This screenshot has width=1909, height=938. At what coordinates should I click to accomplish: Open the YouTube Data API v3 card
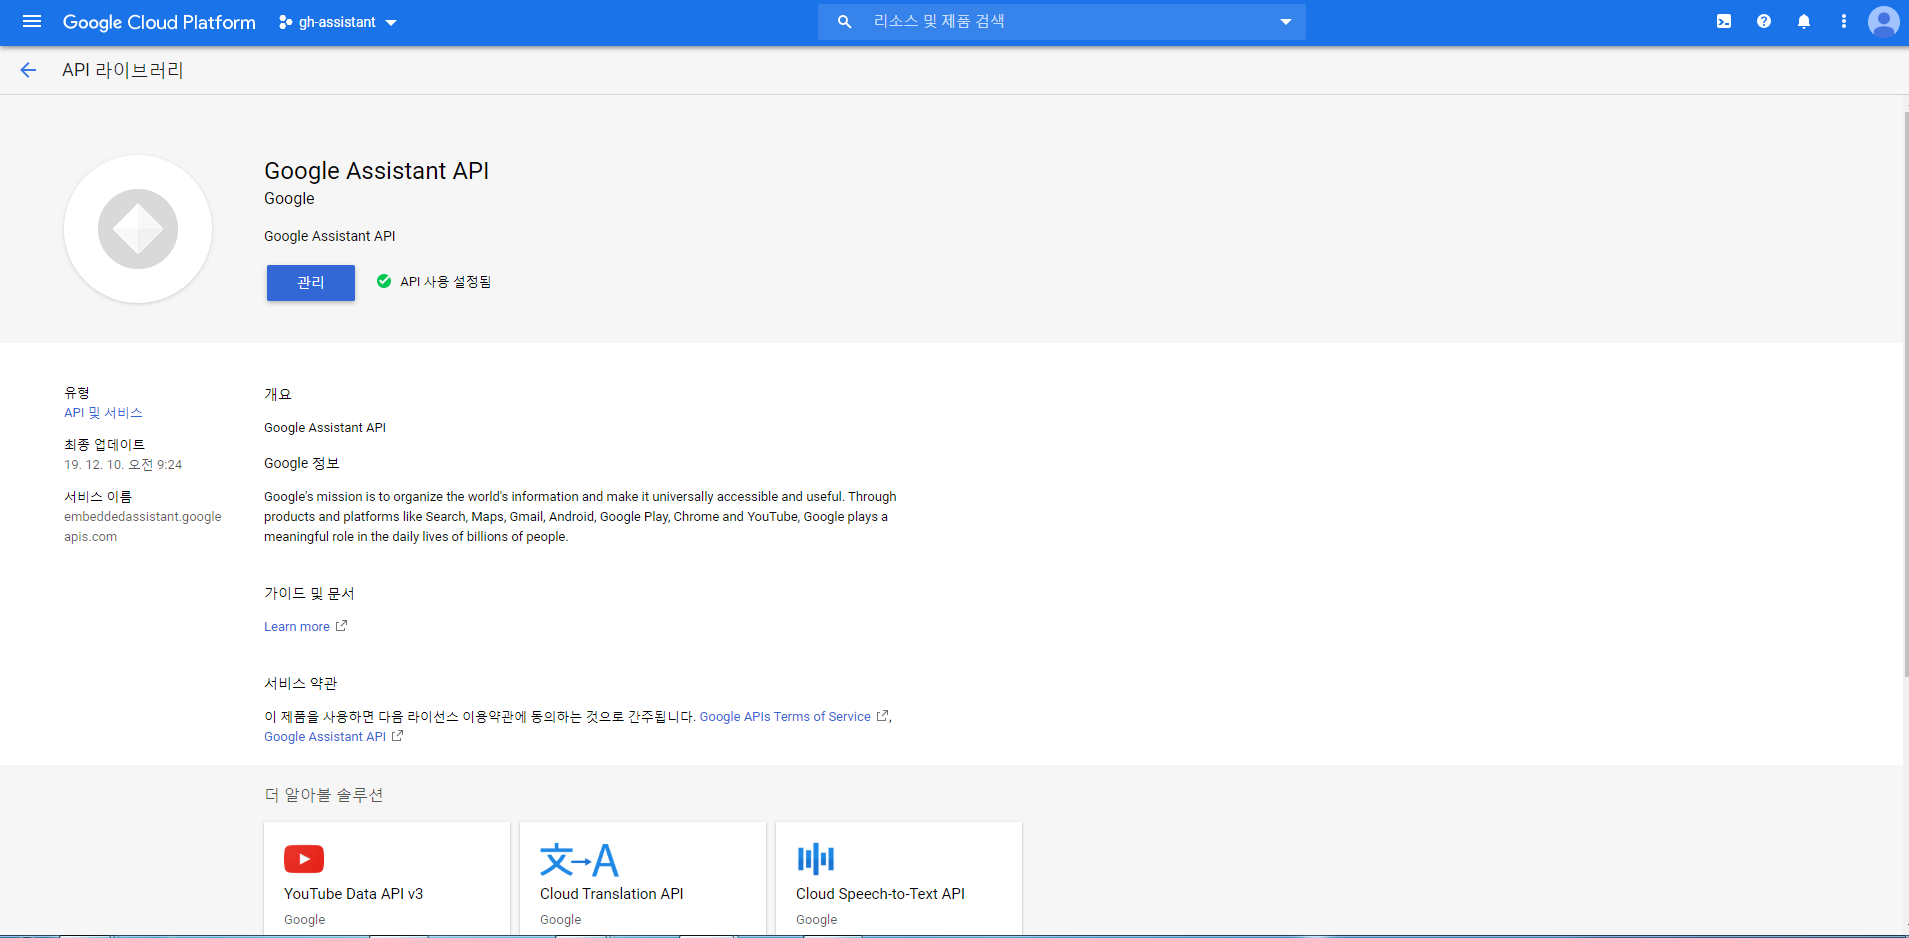pos(387,879)
